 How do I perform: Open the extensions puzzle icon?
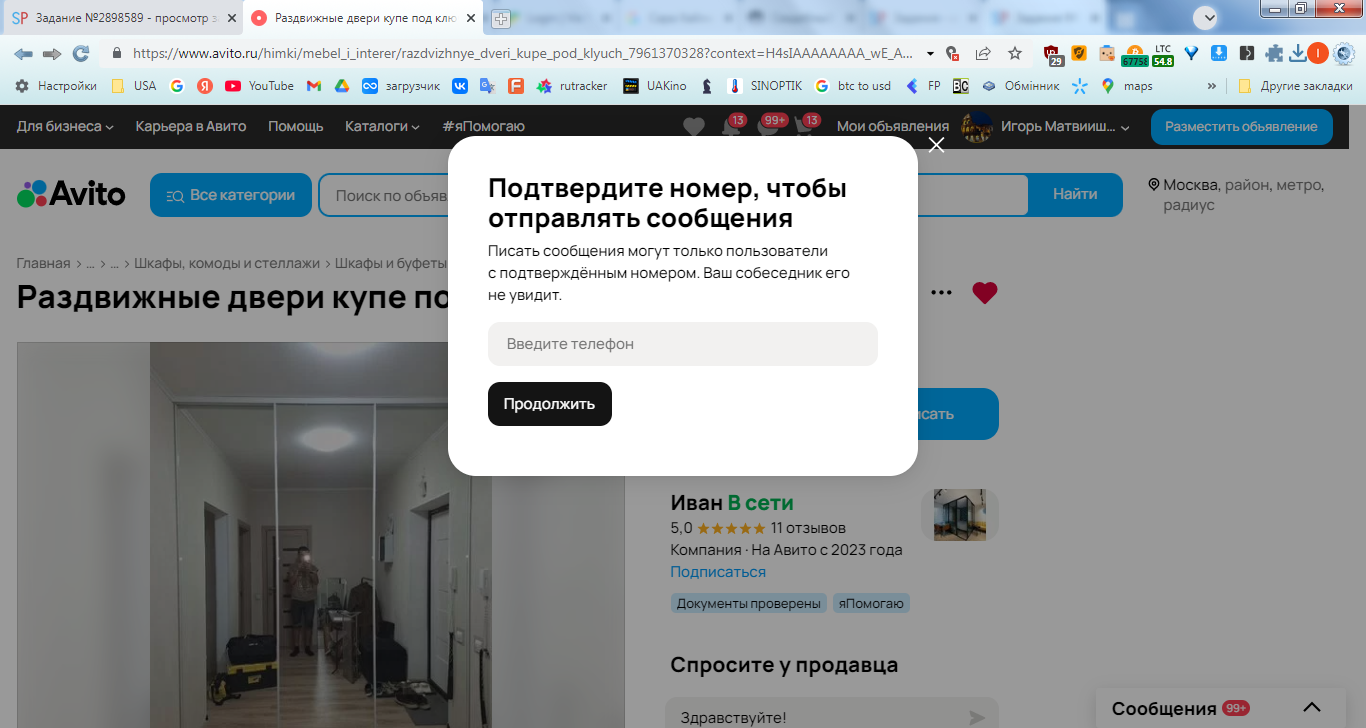click(1273, 53)
